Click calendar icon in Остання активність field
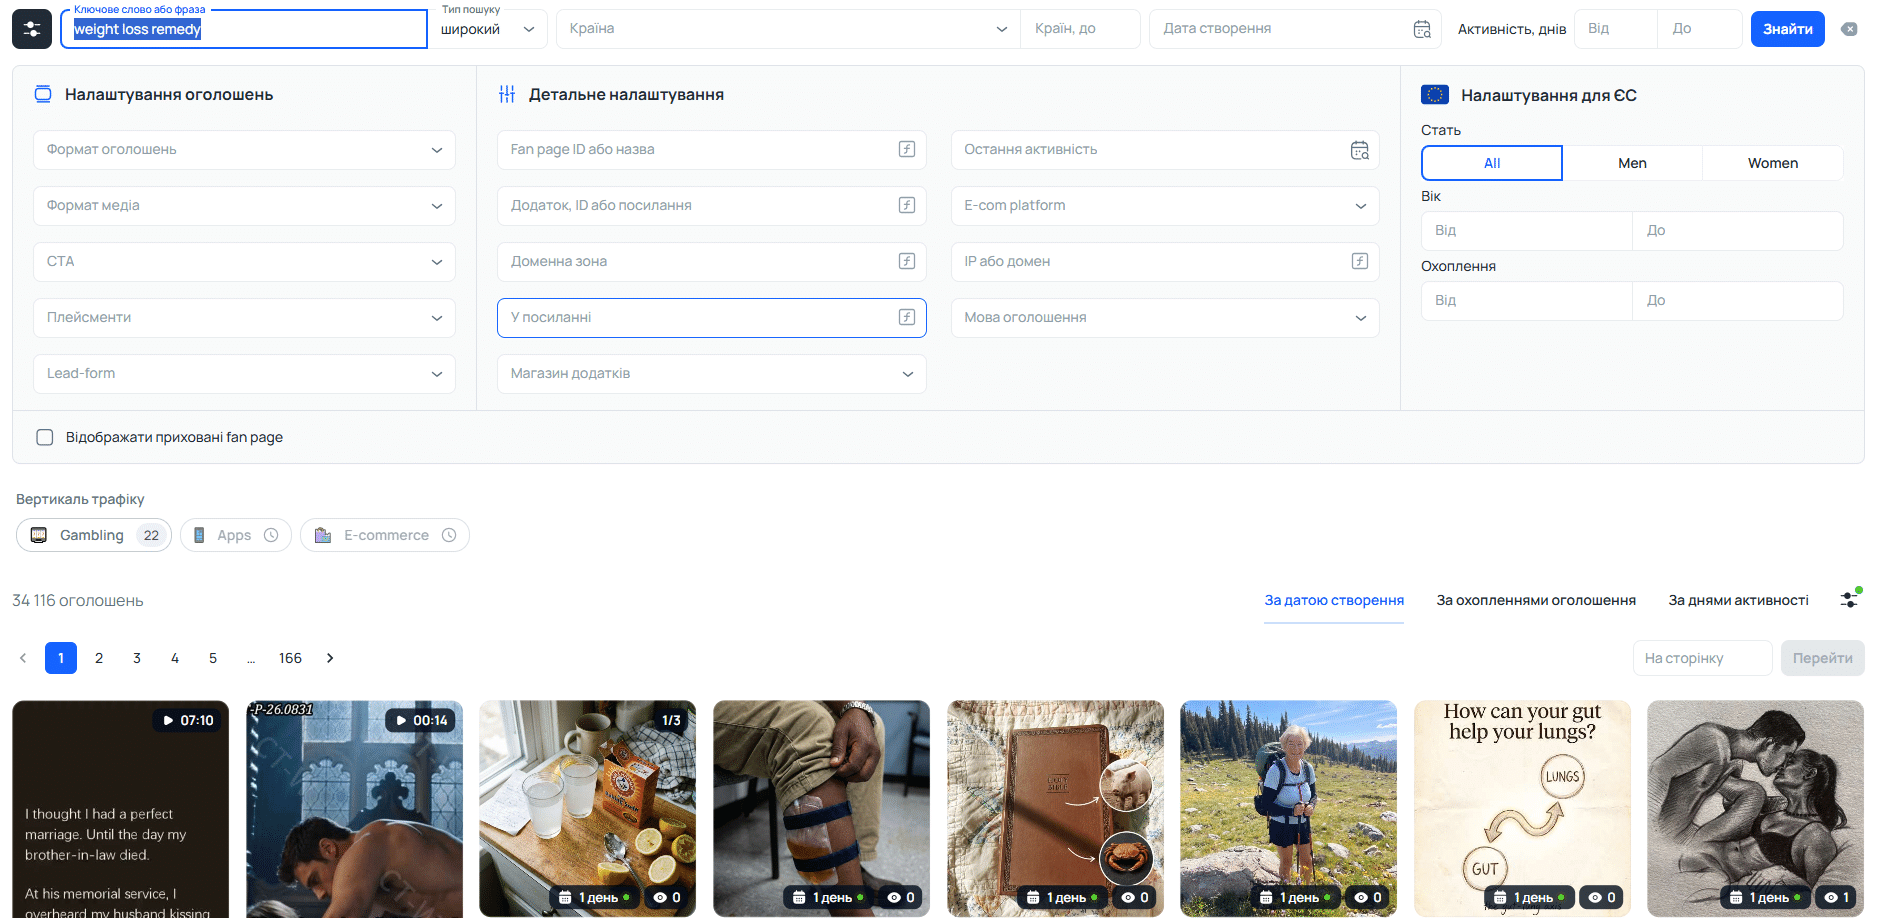The width and height of the screenshot is (1884, 918). (1359, 150)
